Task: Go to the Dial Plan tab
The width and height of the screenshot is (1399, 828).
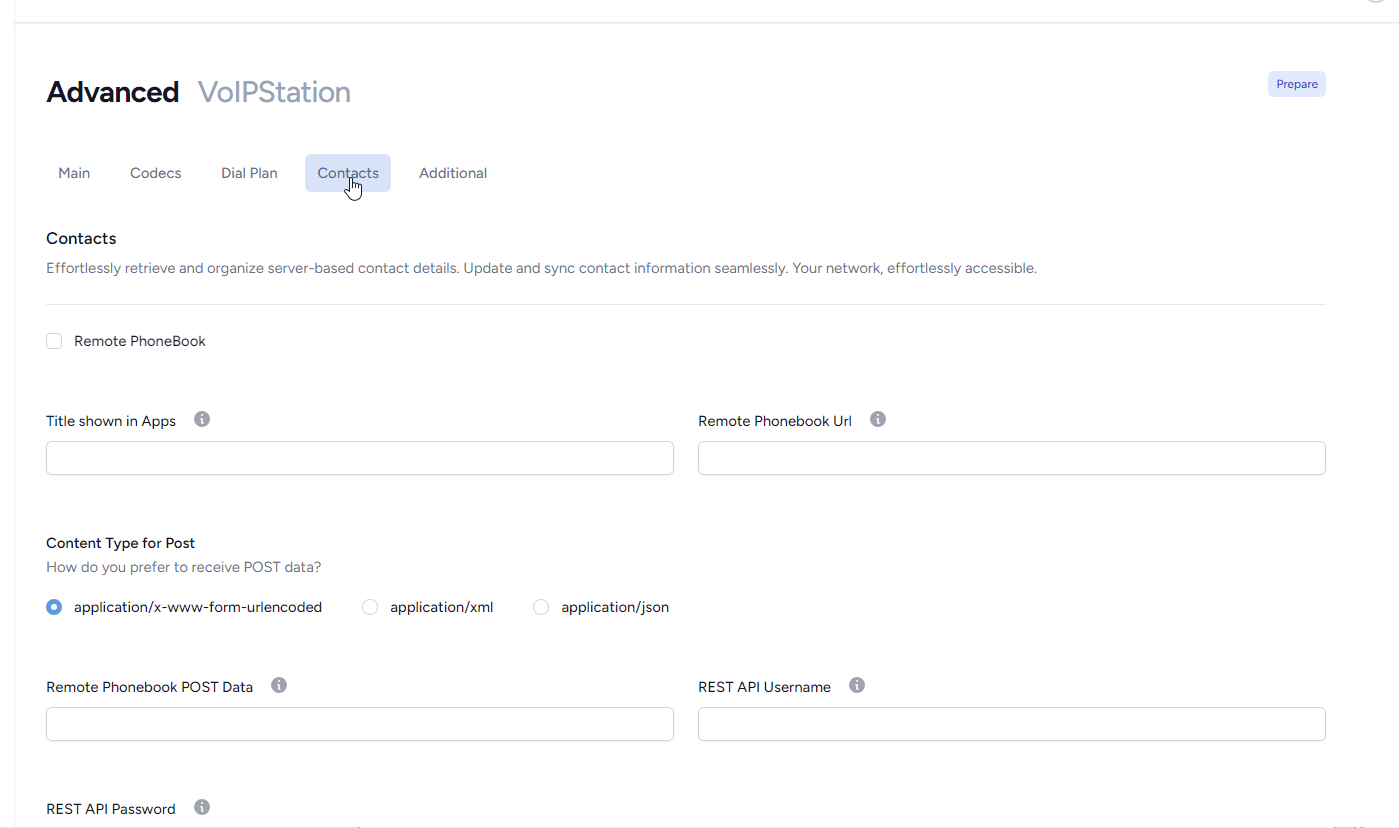Action: 249,173
